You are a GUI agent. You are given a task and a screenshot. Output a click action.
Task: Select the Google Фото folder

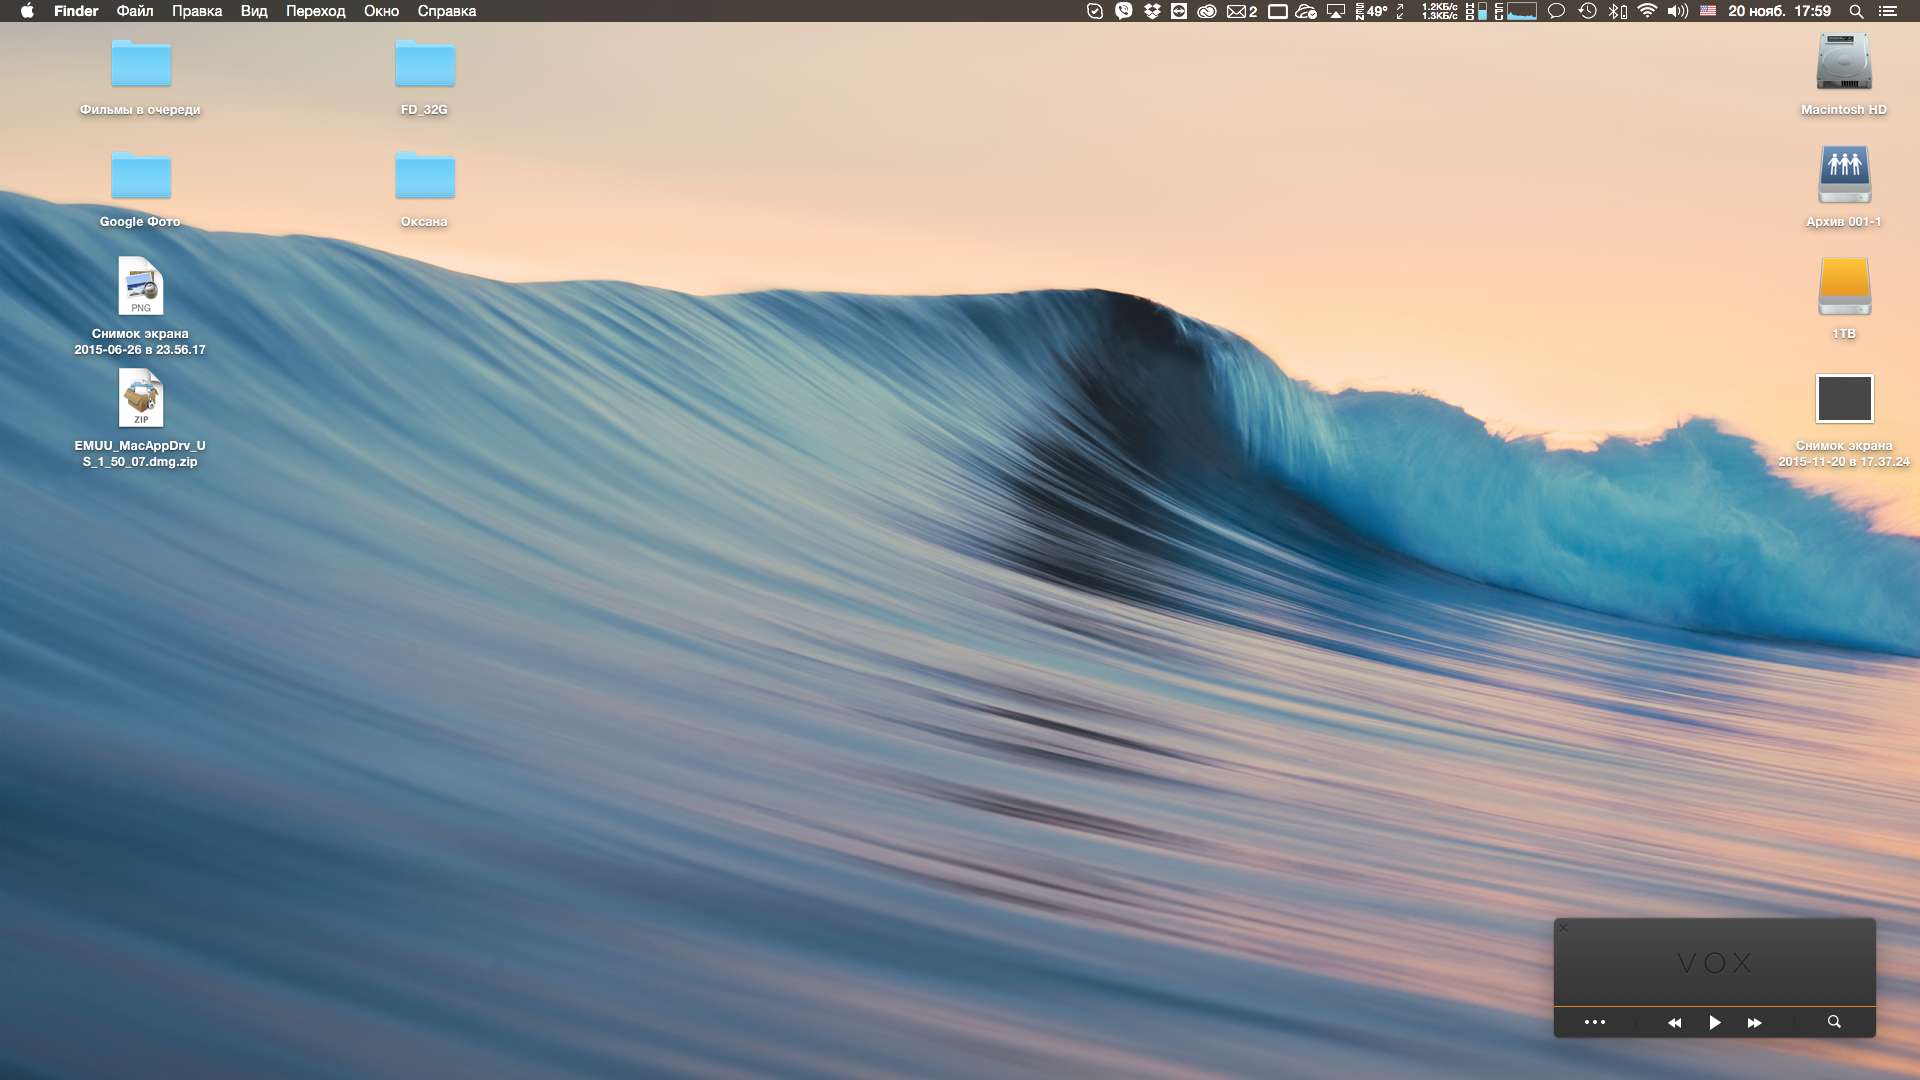[x=141, y=177]
